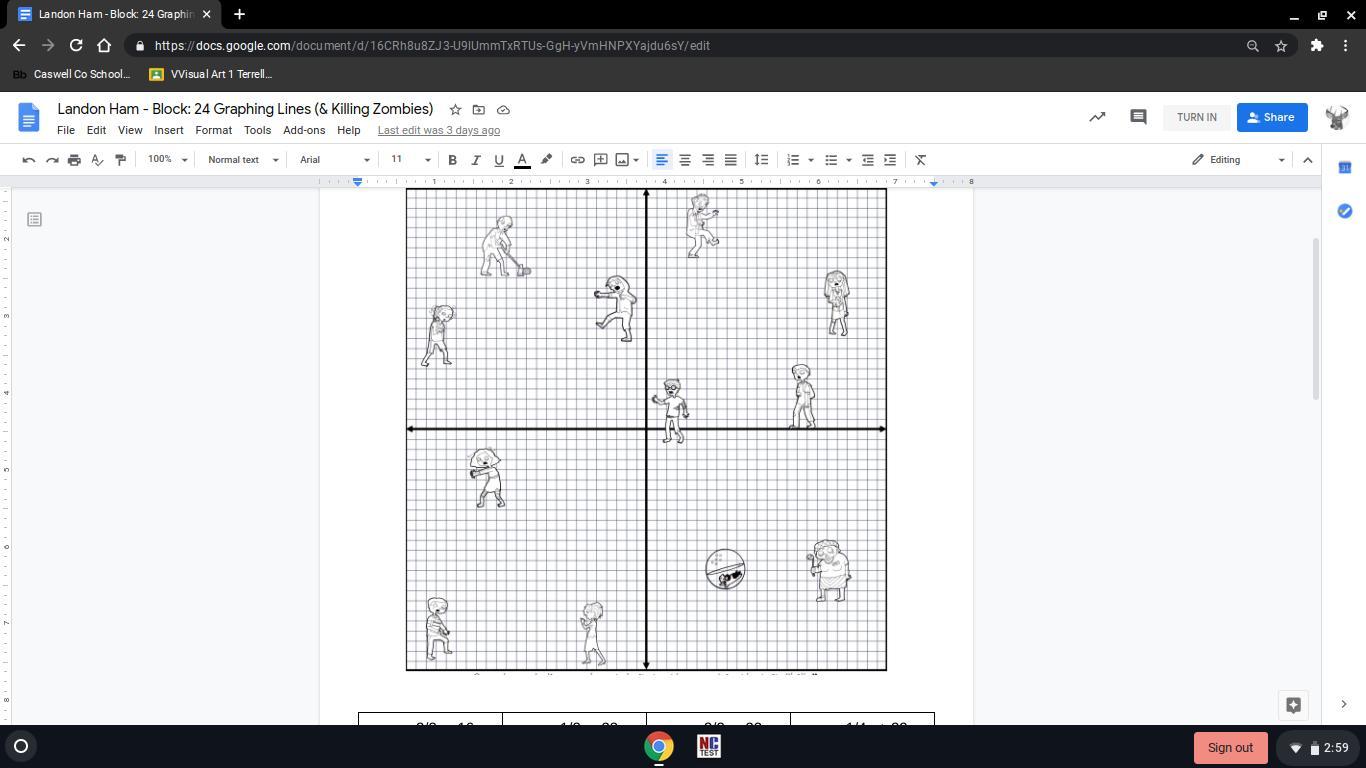
Task: Click the Clear formatting icon
Action: pos(921,160)
